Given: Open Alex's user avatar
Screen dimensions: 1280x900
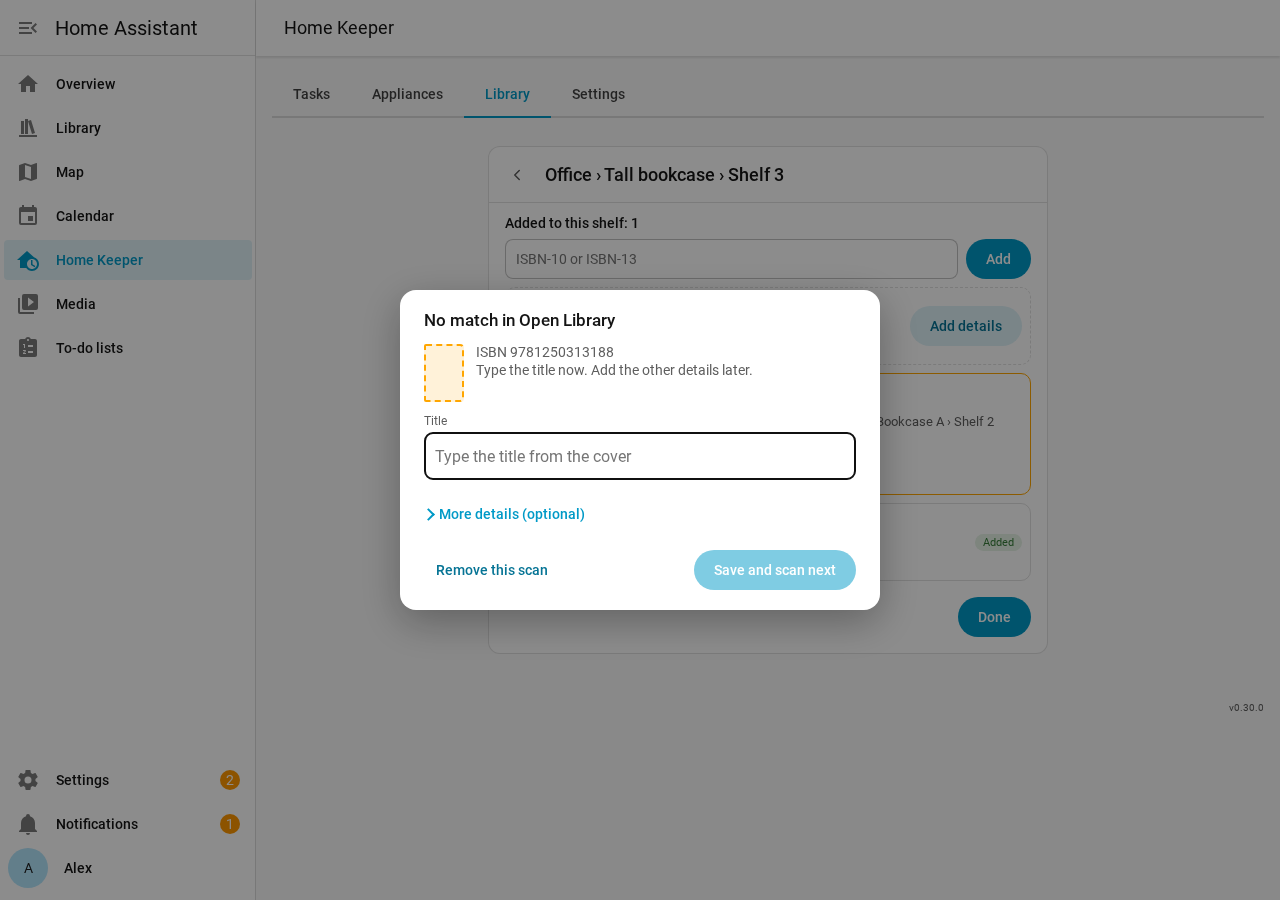Looking at the screenshot, I should (x=28, y=868).
